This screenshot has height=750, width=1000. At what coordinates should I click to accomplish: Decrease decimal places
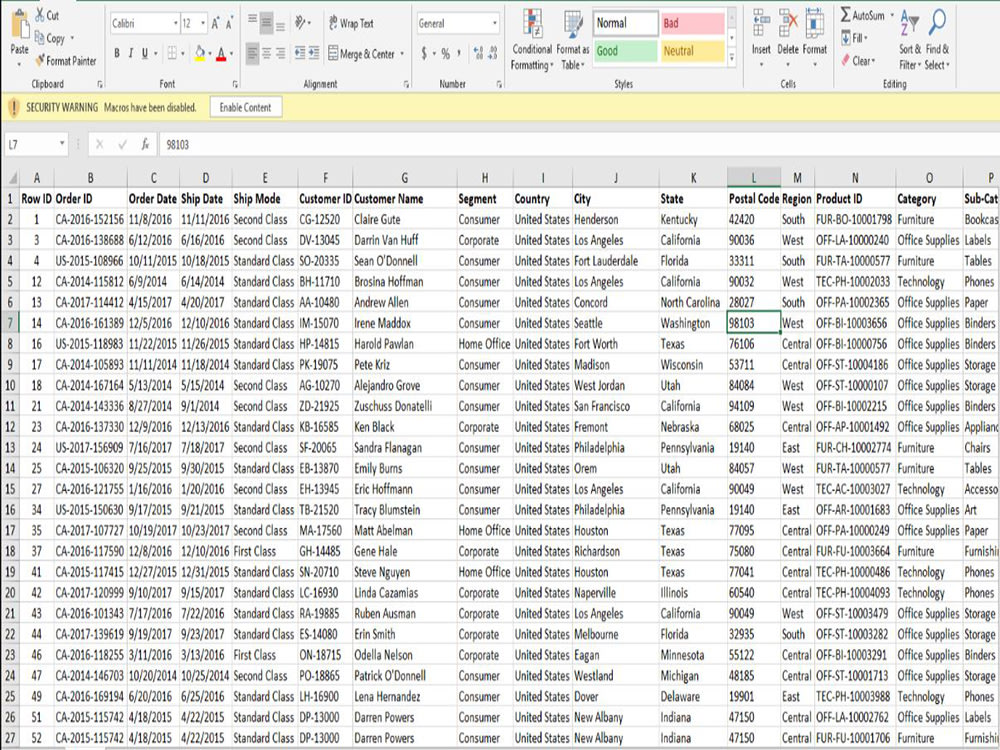[x=492, y=54]
